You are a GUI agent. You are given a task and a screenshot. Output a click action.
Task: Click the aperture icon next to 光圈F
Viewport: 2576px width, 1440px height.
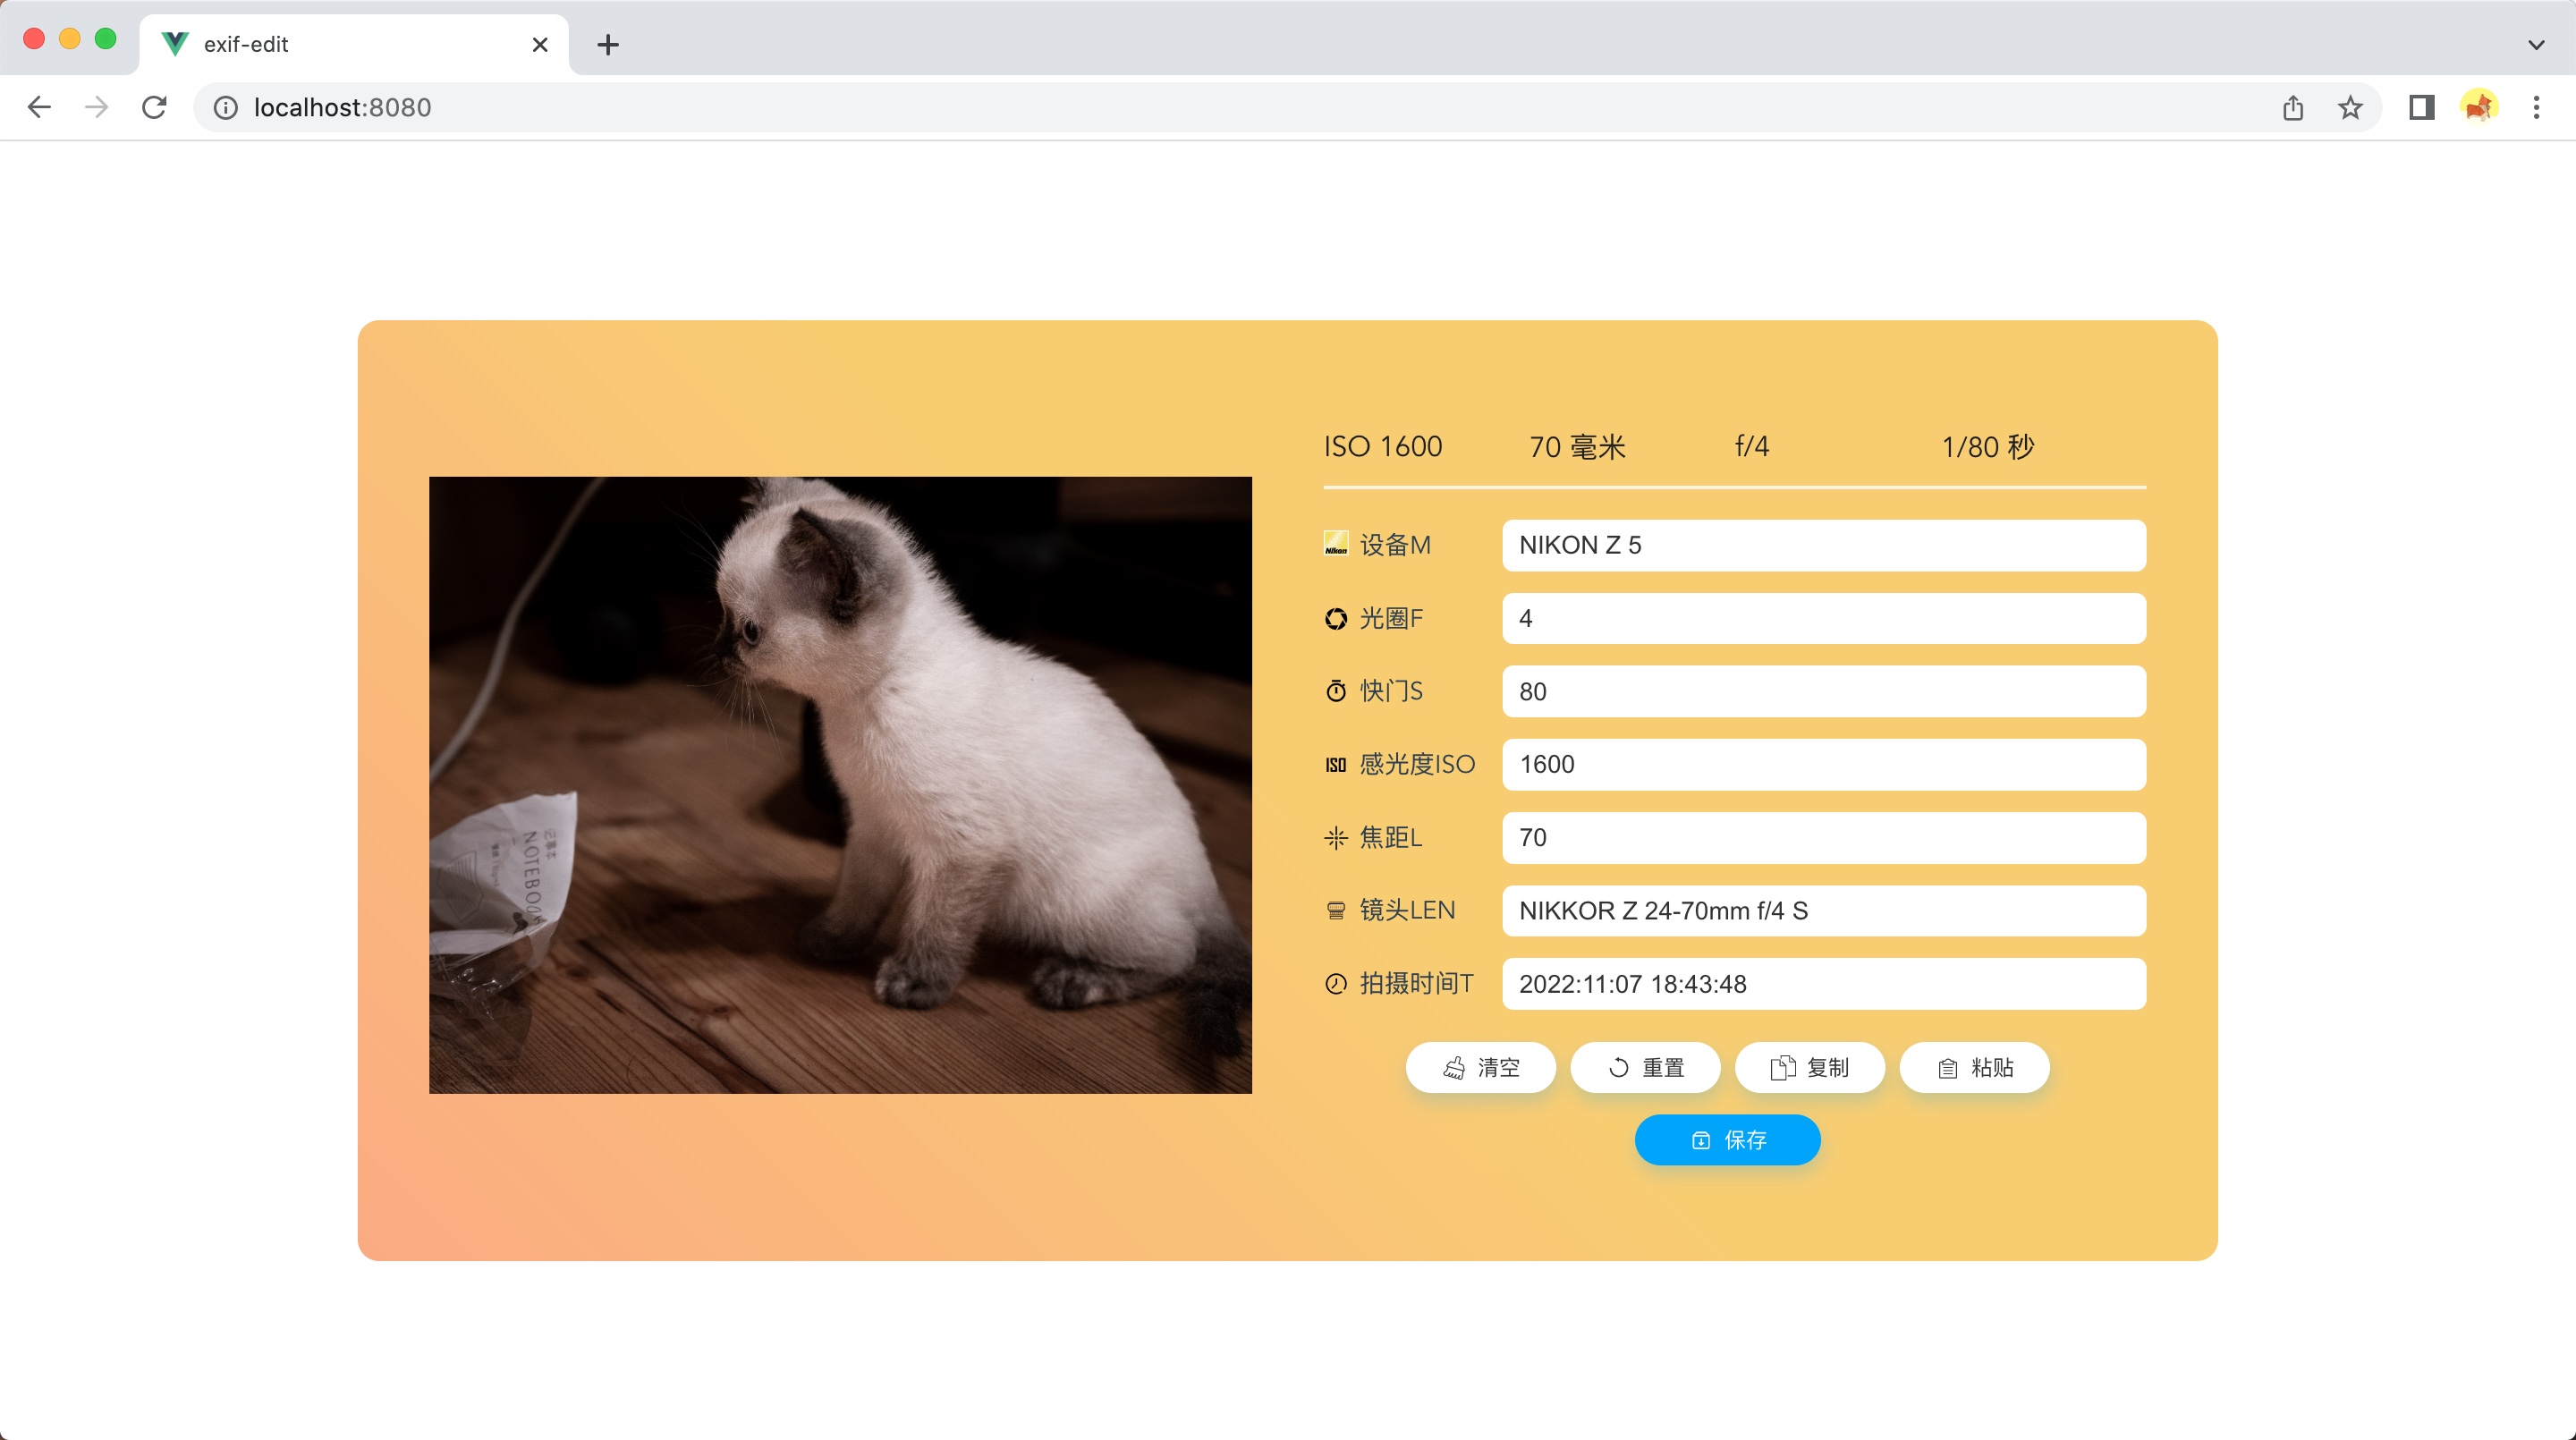coord(1336,619)
